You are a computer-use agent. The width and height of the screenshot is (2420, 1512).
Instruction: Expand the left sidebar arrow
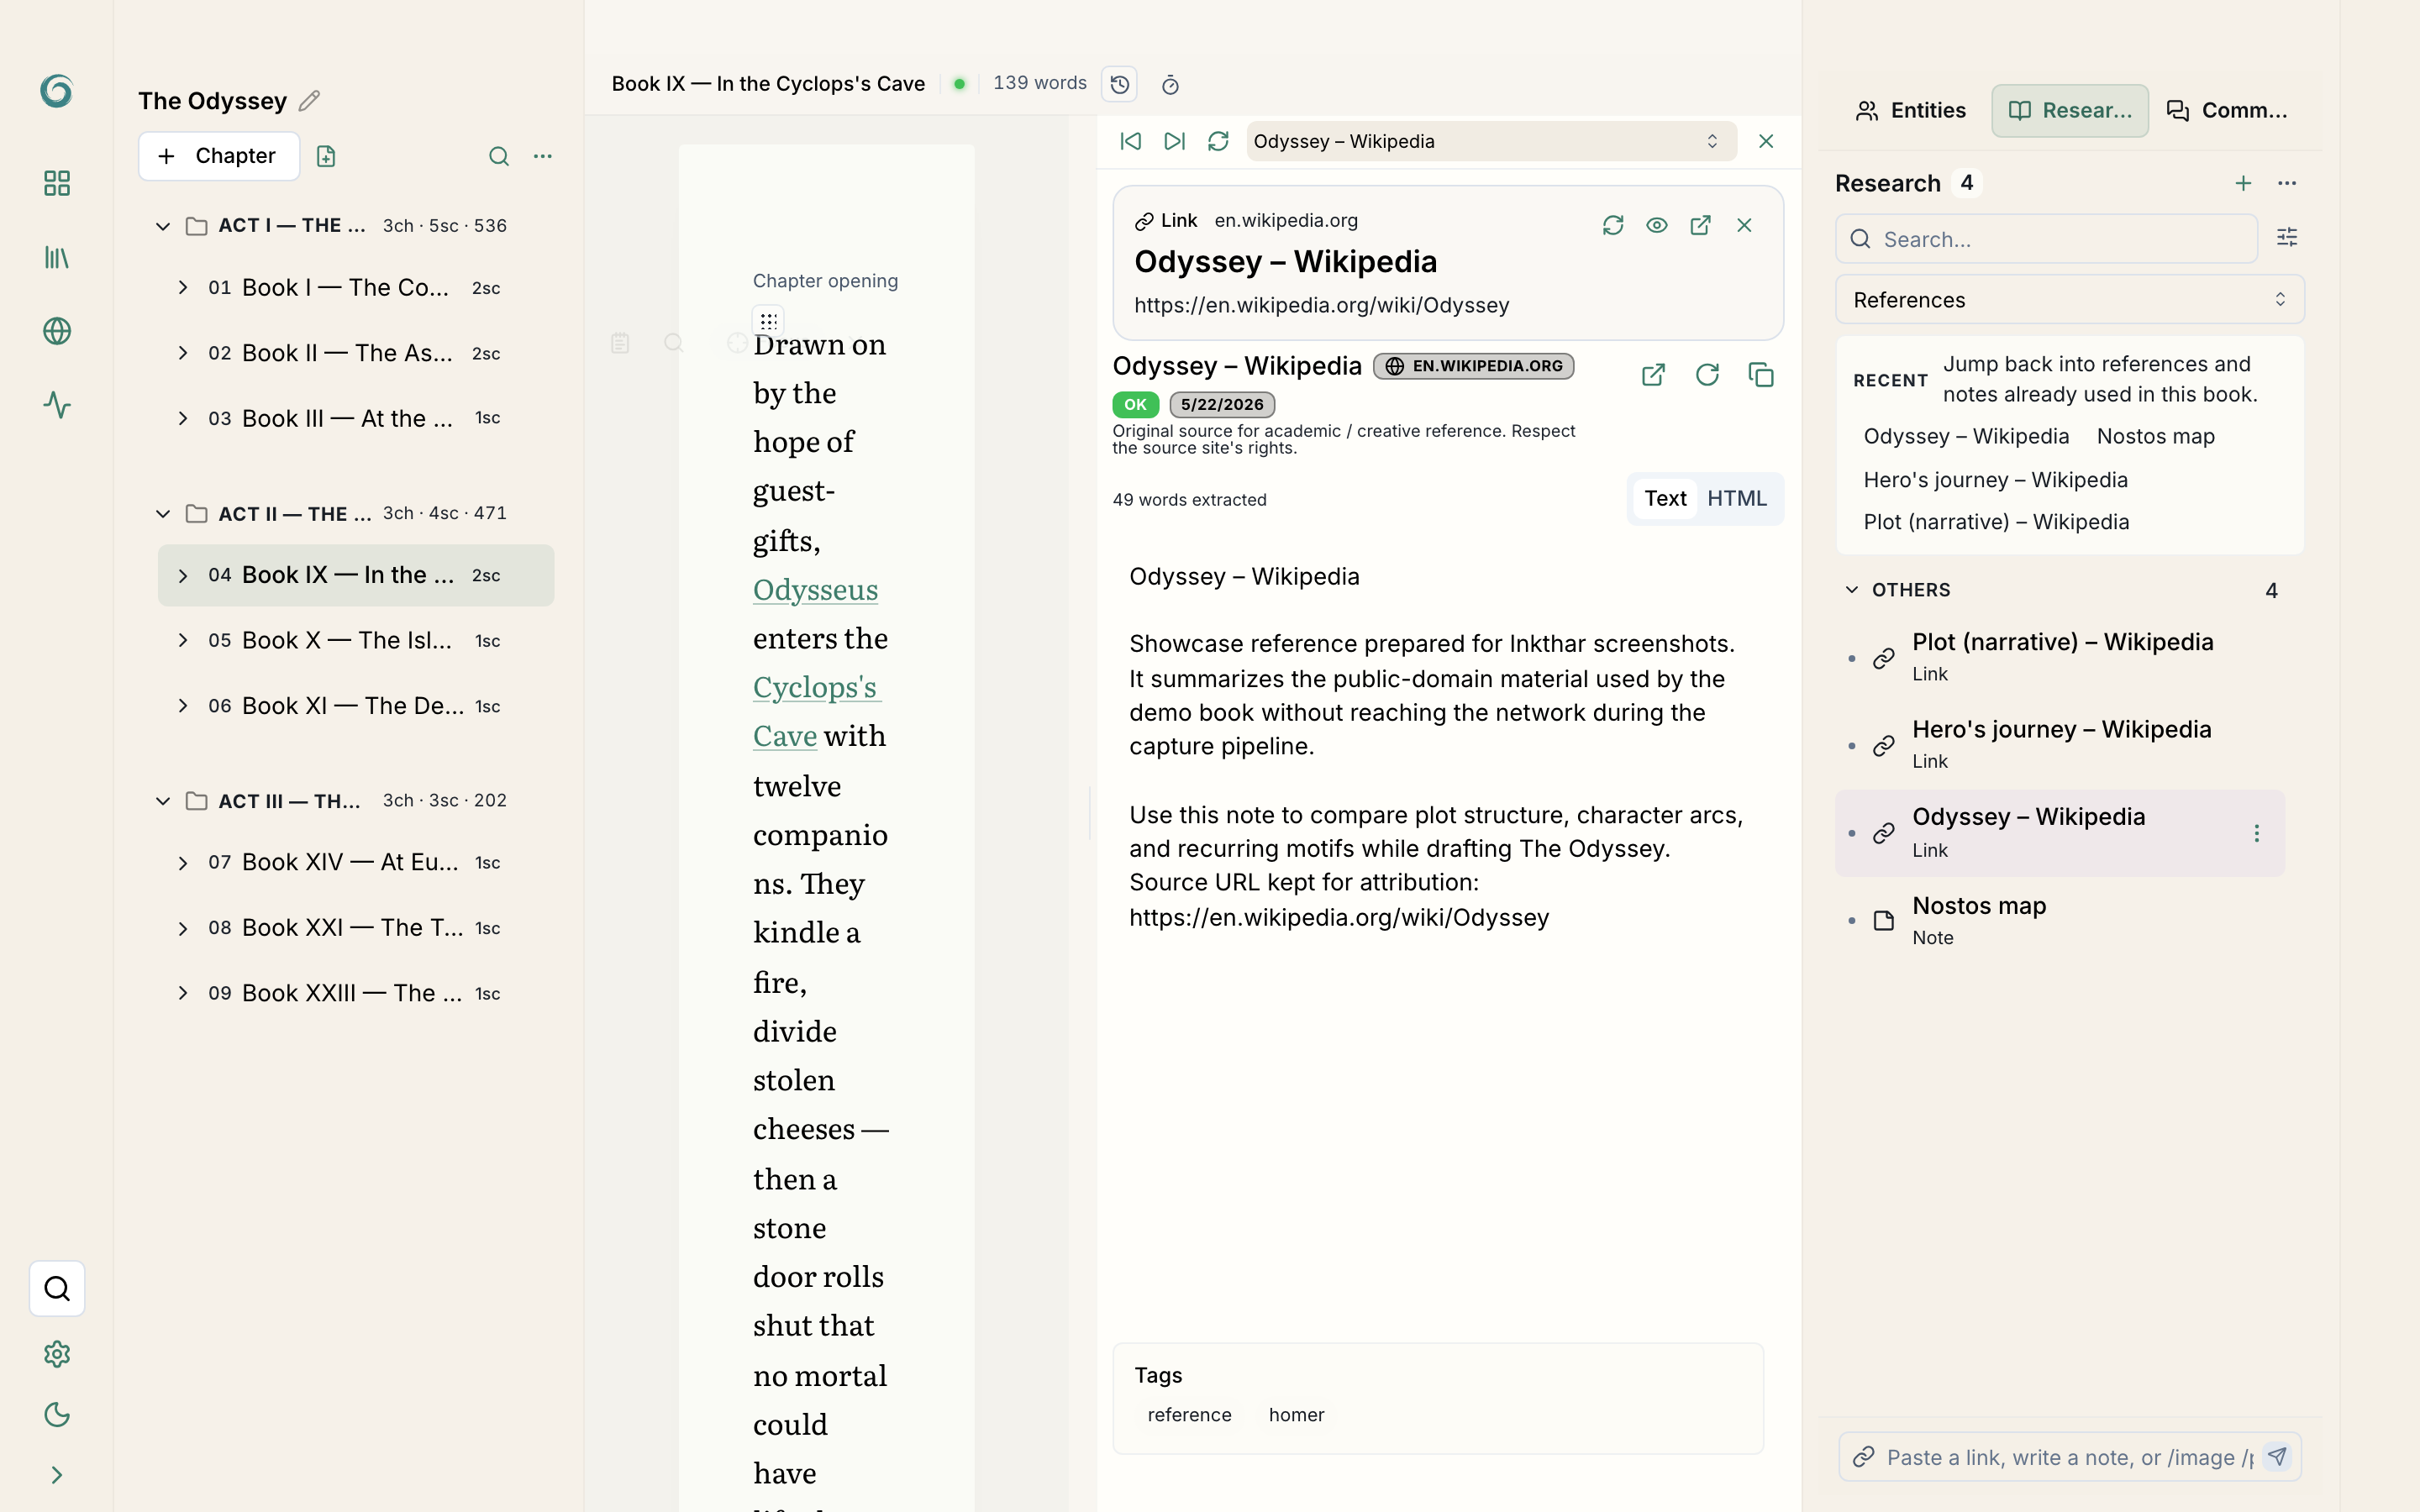pyautogui.click(x=57, y=1475)
